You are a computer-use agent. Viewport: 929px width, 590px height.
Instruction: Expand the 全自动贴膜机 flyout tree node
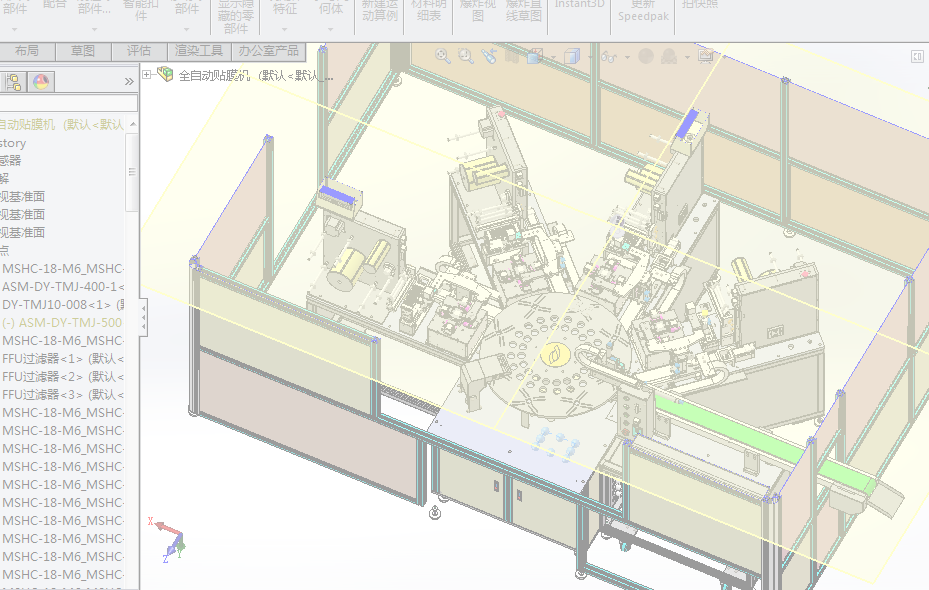pos(146,75)
